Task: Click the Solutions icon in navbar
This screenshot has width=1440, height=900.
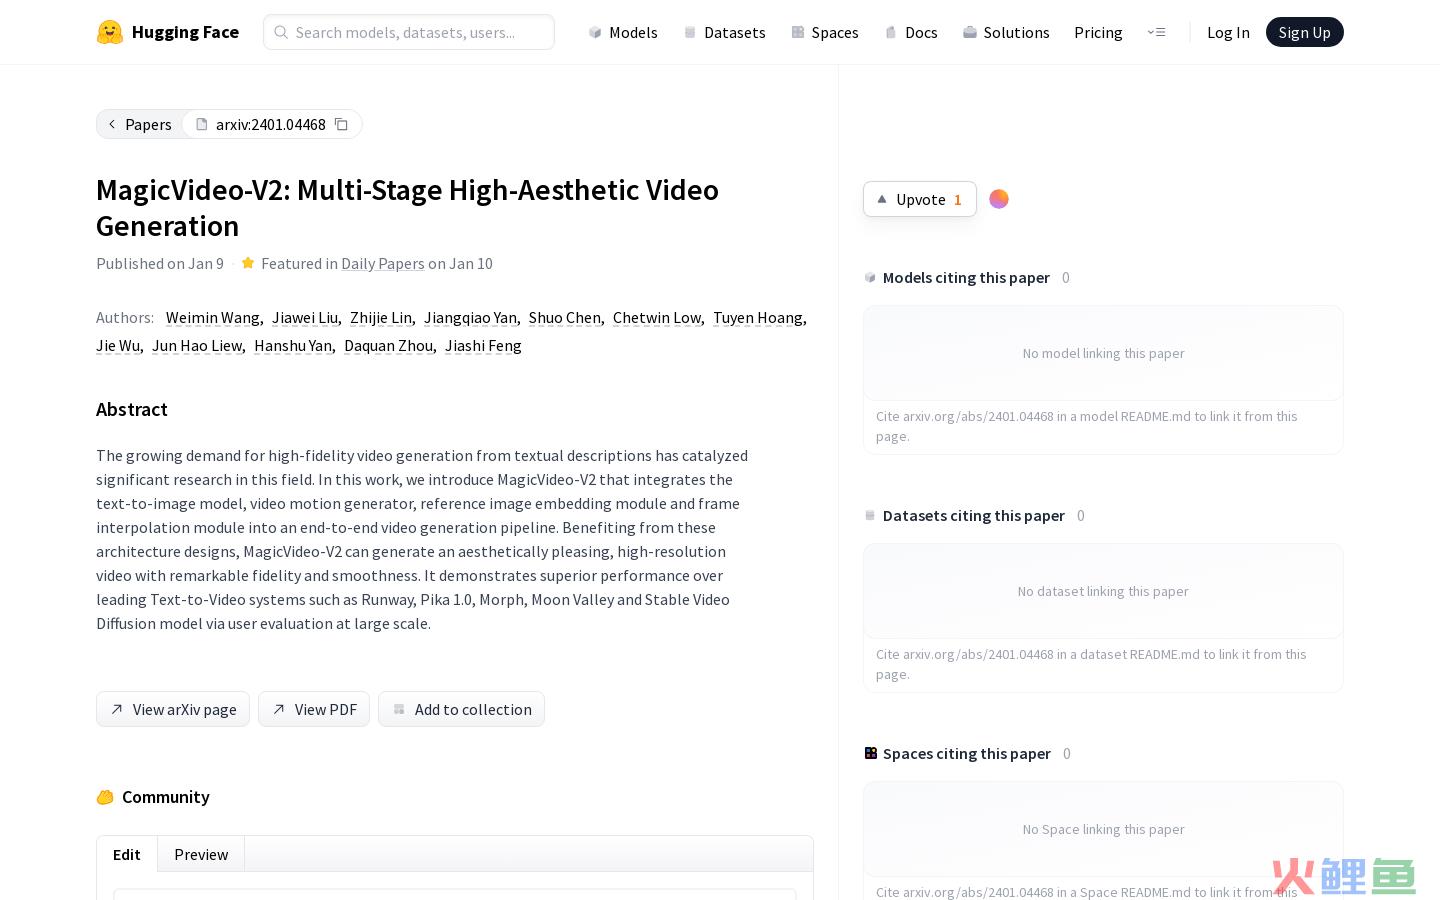Action: (969, 32)
